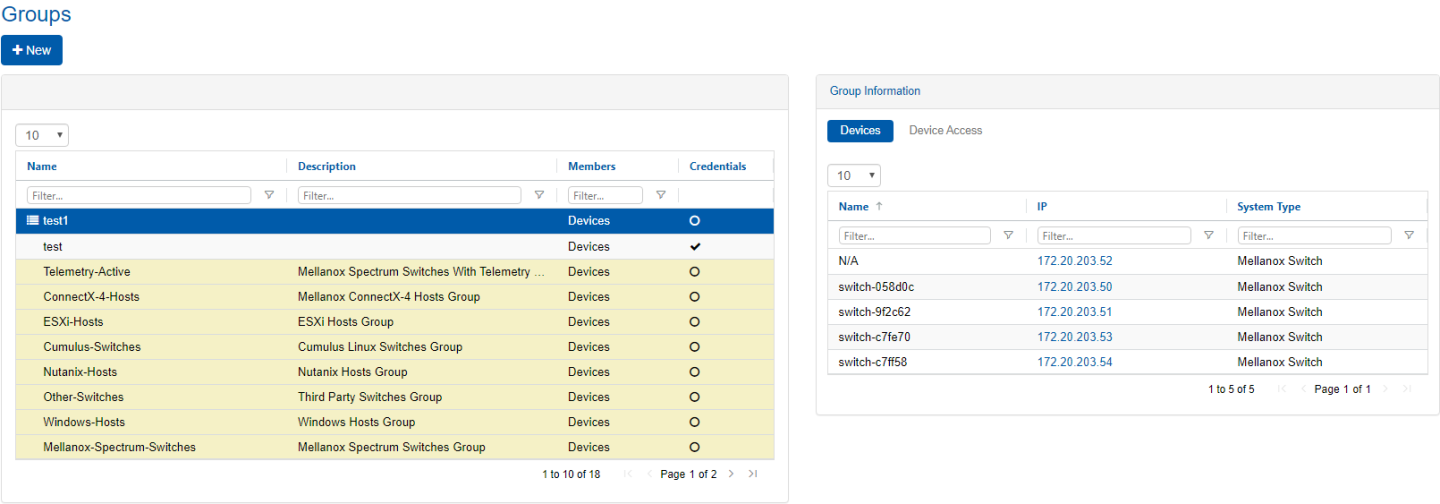Screen dimensions: 1440x504
Task: Select the Devices tab
Action: click(860, 131)
